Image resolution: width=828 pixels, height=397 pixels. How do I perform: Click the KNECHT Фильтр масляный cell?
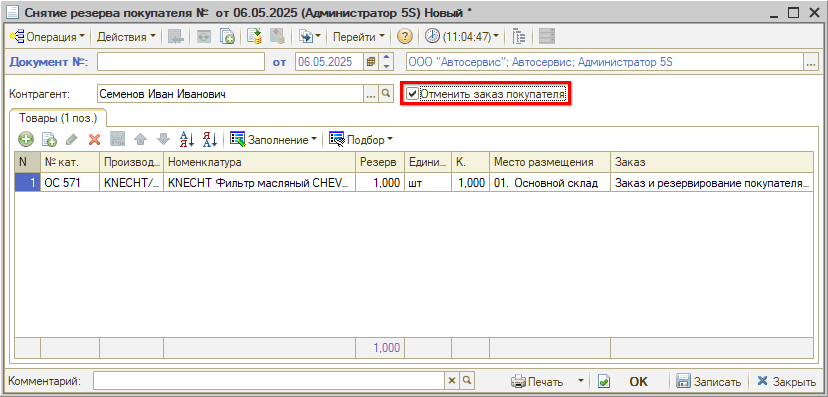point(259,183)
